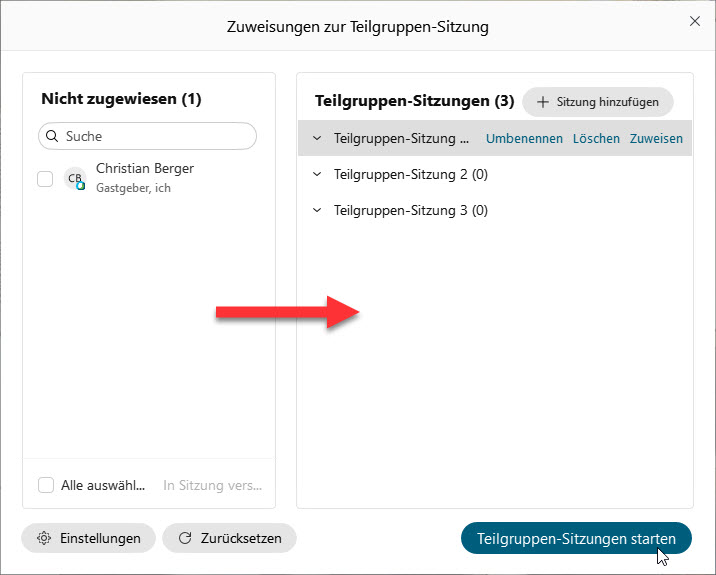Expand Teilgruppen-Sitzung 3 chevron
This screenshot has width=716, height=575.
(x=317, y=211)
